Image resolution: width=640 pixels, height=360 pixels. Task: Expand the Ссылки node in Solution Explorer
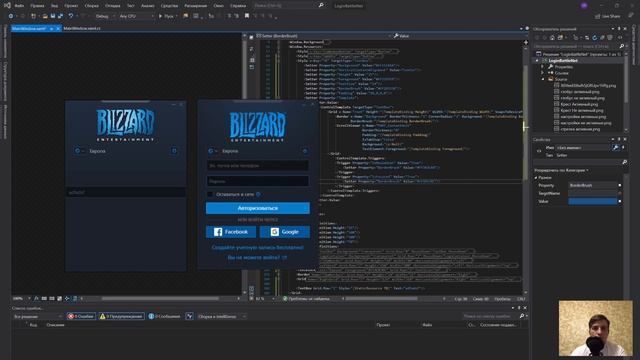click(543, 73)
